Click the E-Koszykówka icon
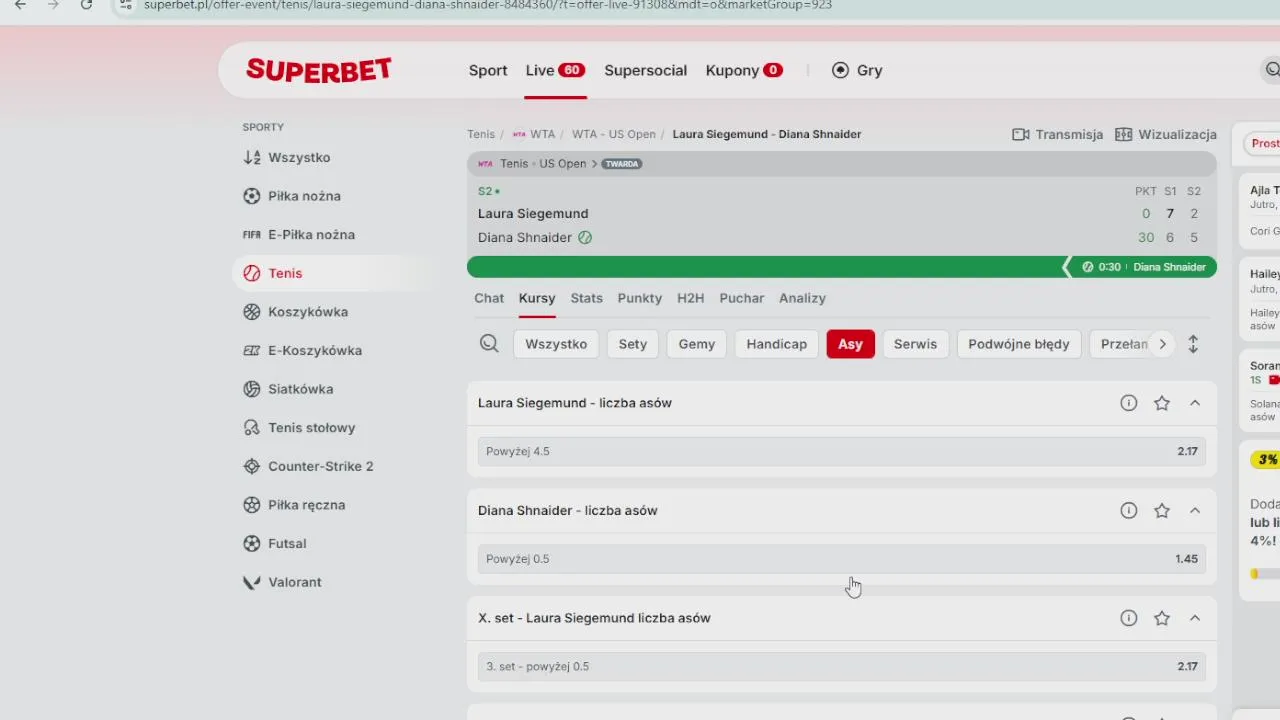Viewport: 1280px width, 720px height. pos(252,351)
